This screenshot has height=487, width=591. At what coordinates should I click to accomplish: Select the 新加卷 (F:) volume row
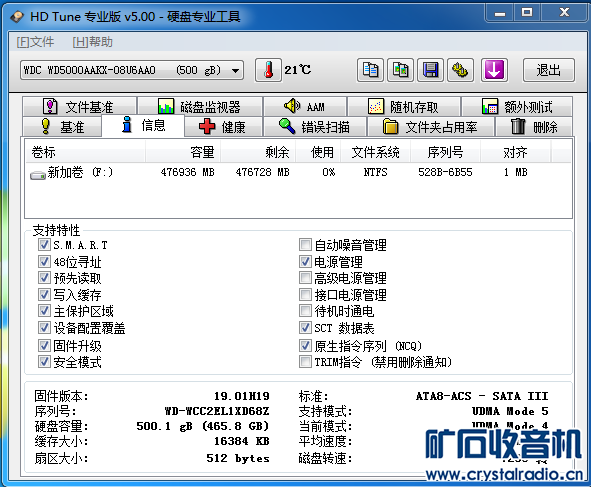coord(298,173)
